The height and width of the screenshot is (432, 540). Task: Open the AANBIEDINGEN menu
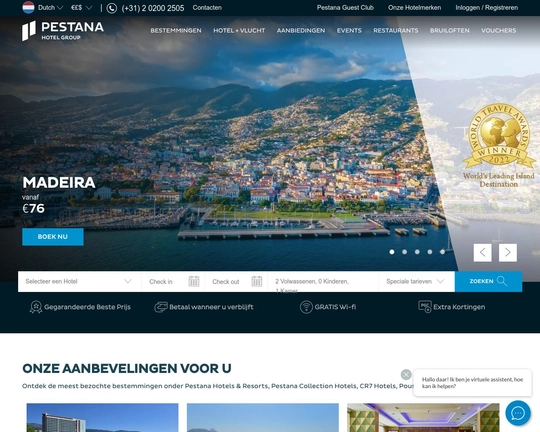[x=301, y=31]
